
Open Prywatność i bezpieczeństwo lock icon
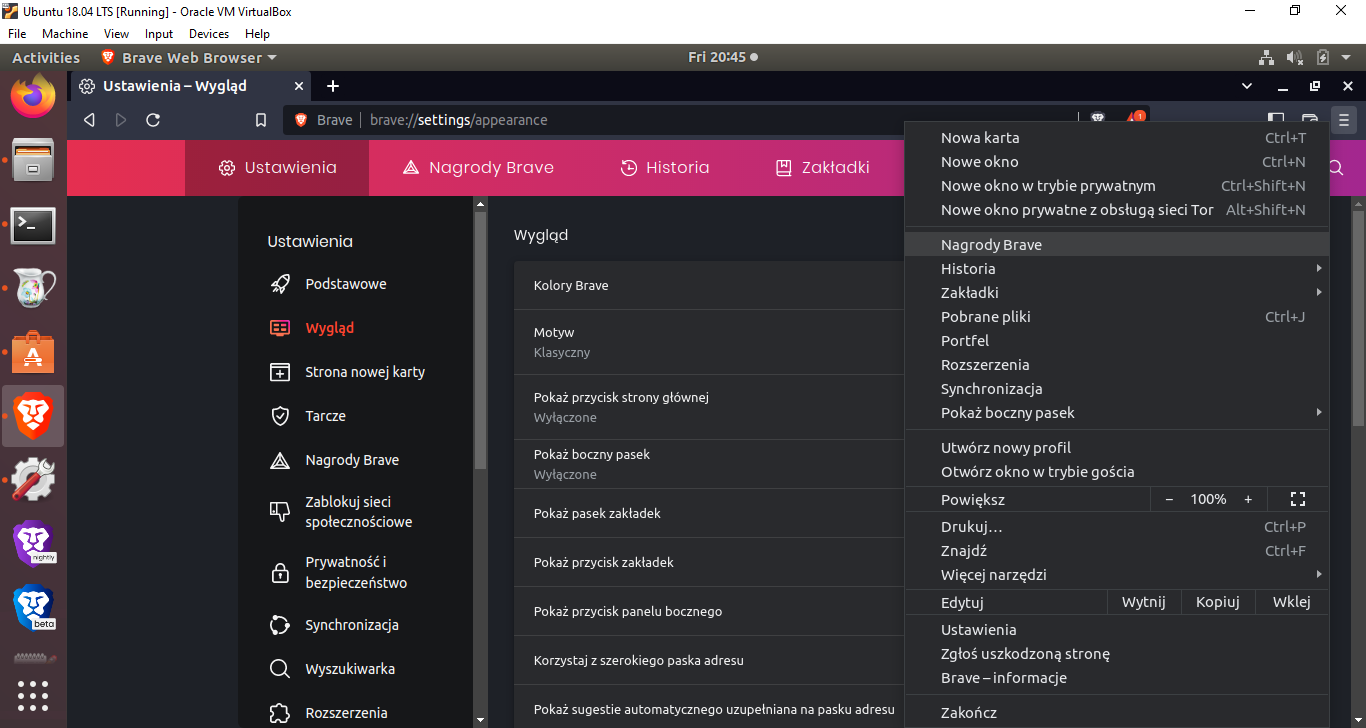click(280, 573)
